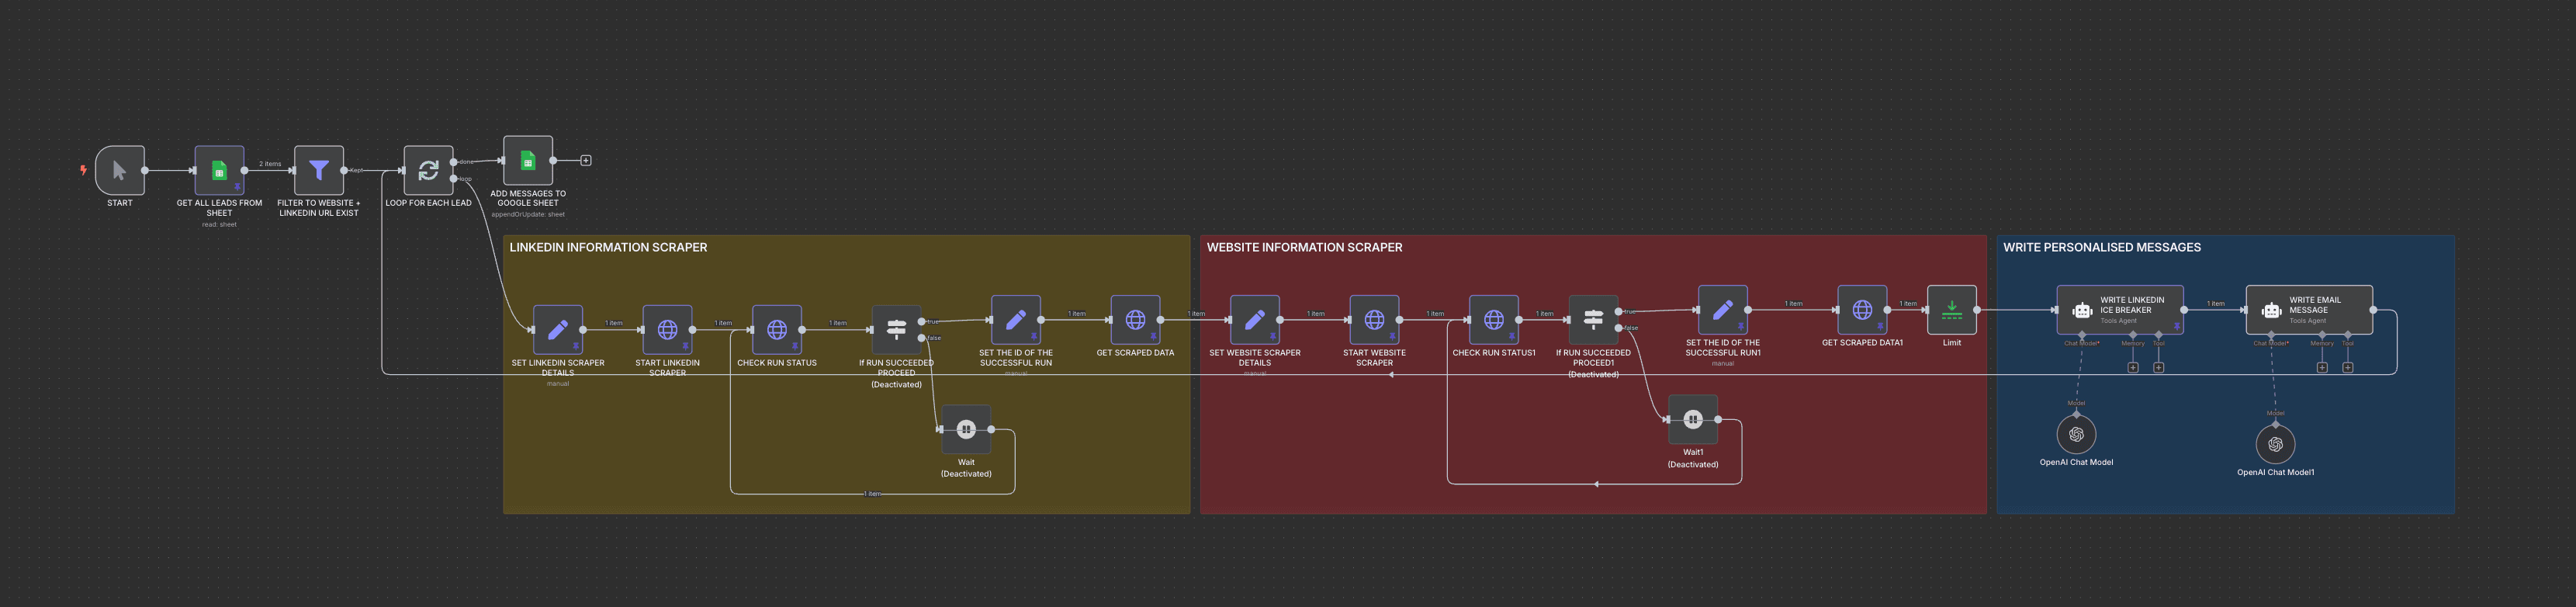The image size is (2576, 607).
Task: Click plus button after ADD MESSAGES node
Action: 586,160
